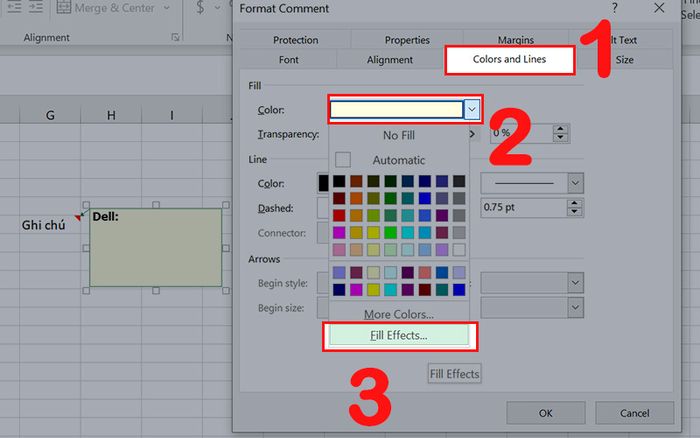Open the dropdown arrow beside the dollar icon

click(217, 7)
